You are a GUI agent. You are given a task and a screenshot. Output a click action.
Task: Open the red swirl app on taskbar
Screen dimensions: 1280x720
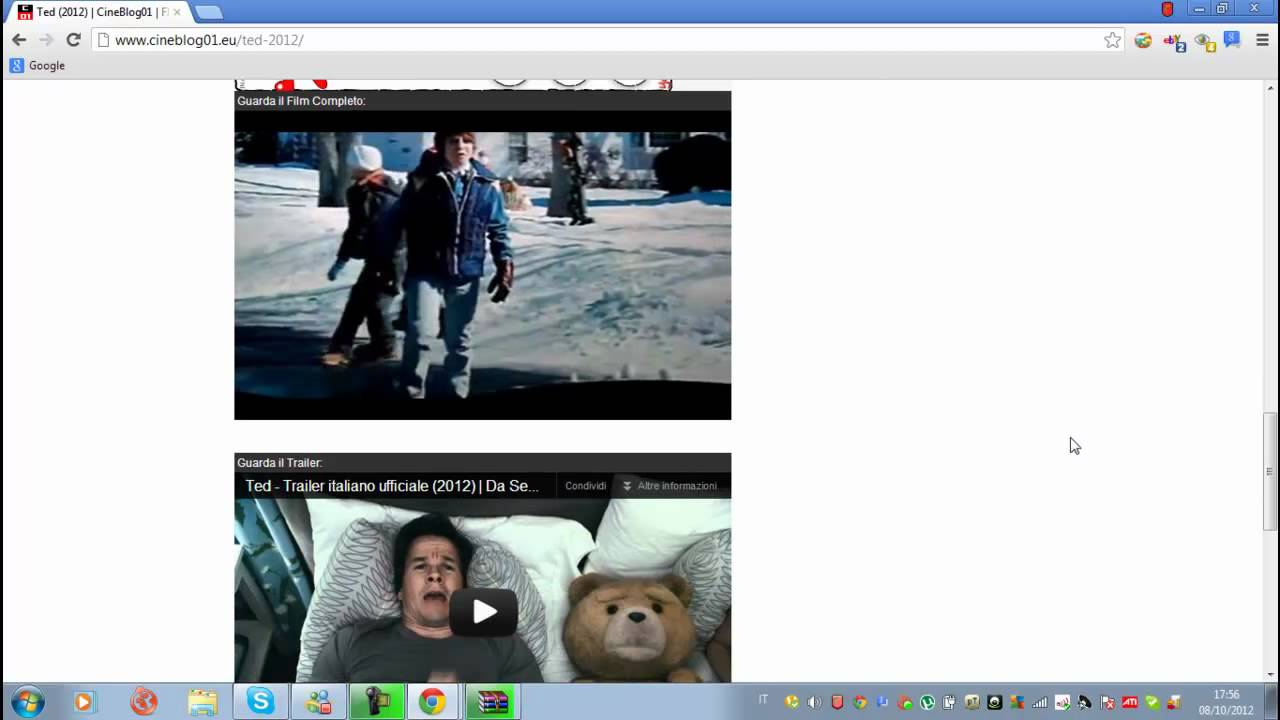coord(144,702)
